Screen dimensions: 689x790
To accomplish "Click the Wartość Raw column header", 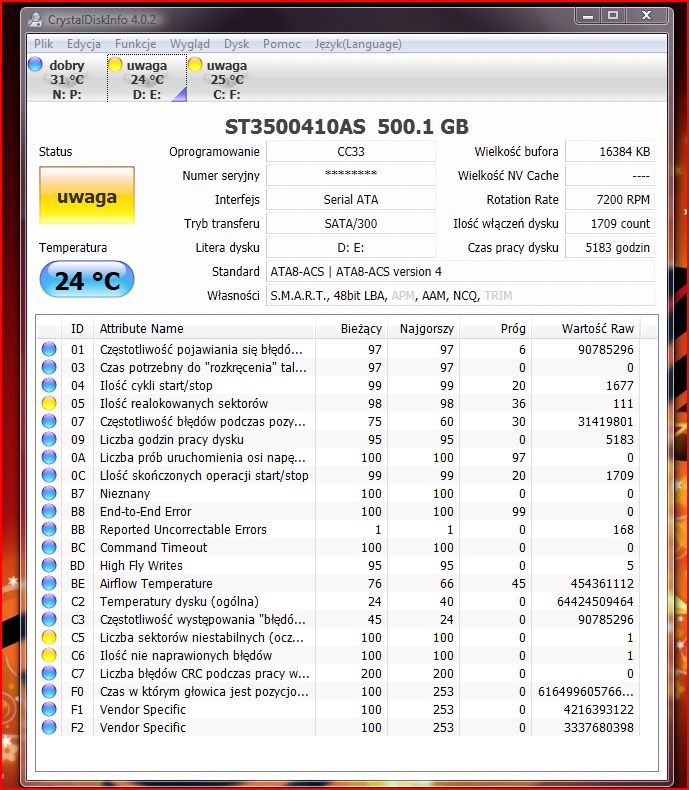I will [585, 328].
